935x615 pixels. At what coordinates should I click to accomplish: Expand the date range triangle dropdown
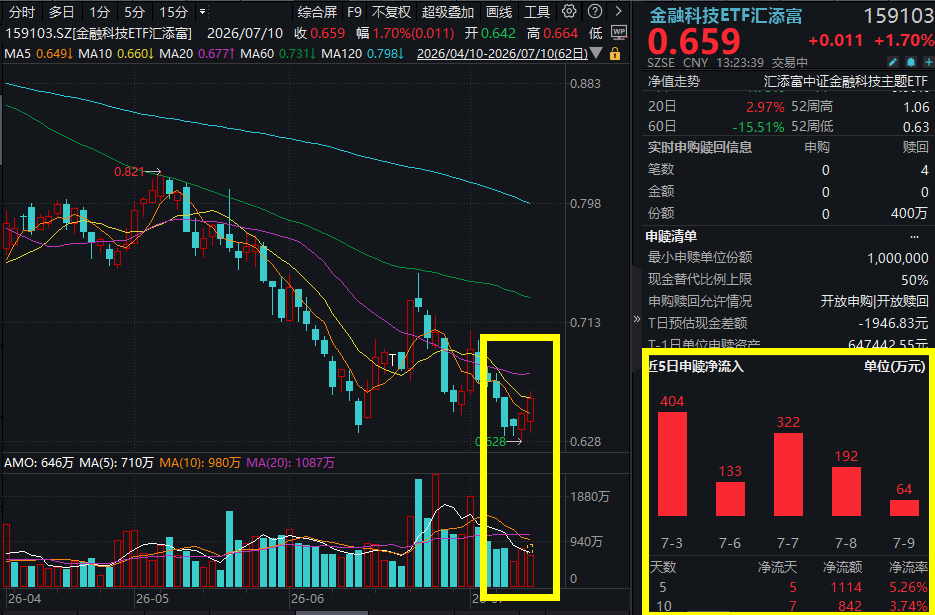[x=598, y=54]
